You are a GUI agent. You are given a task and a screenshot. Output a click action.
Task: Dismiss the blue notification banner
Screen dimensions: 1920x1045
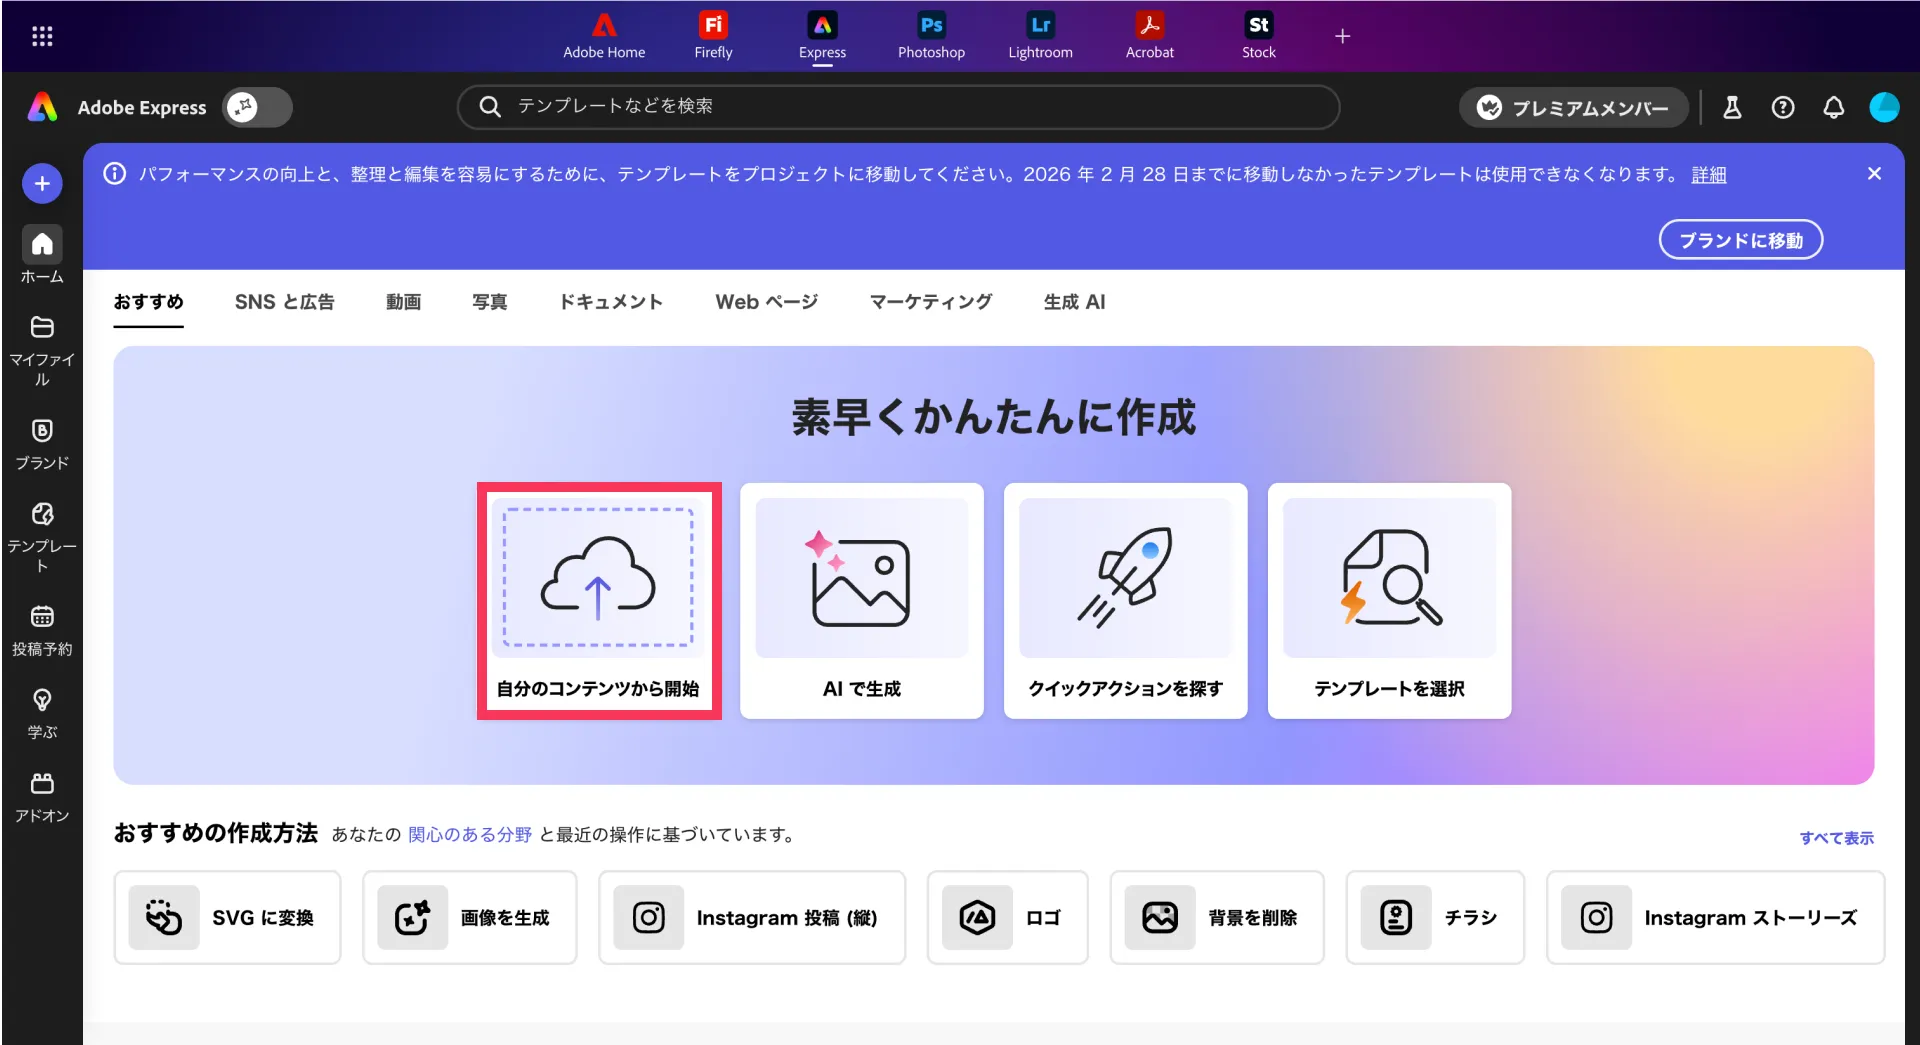point(1874,174)
